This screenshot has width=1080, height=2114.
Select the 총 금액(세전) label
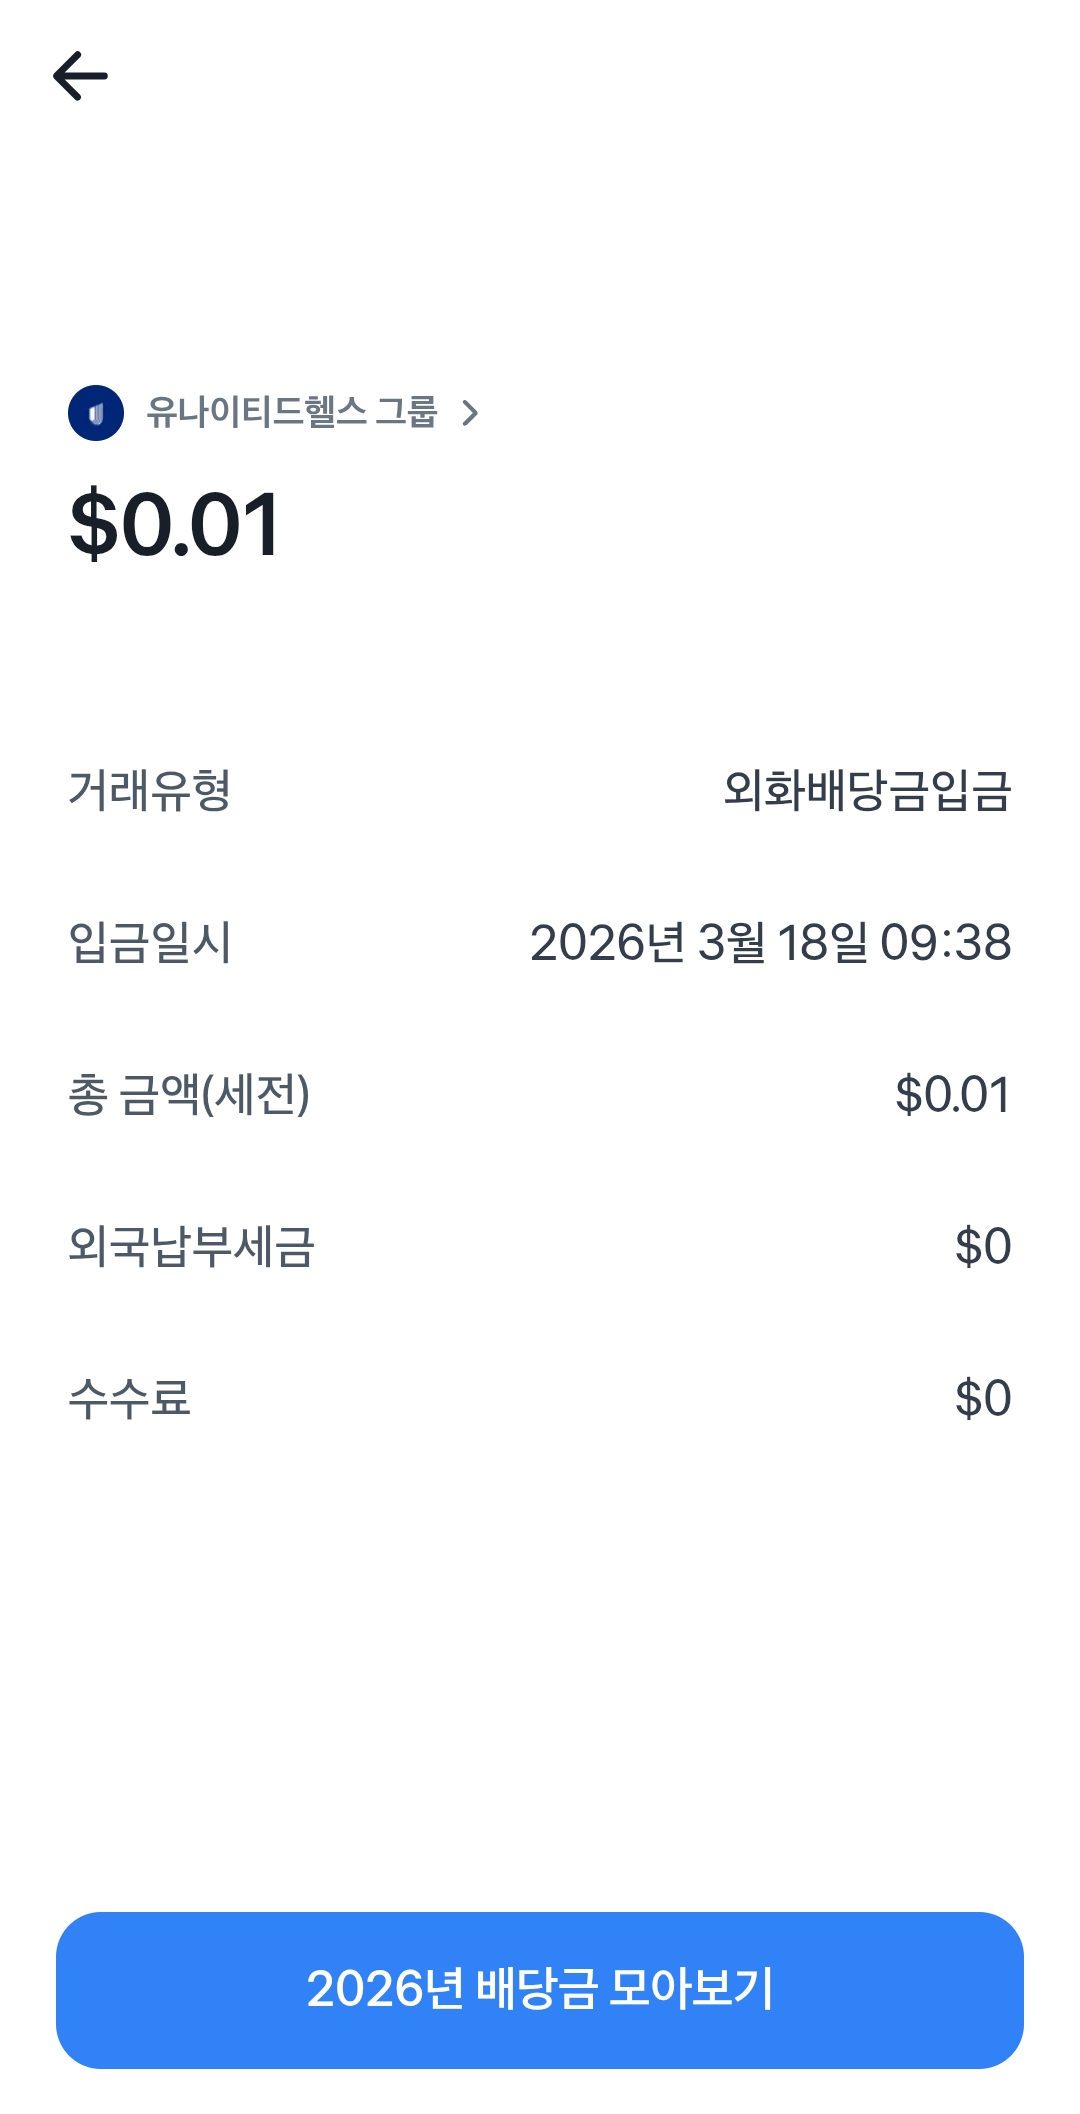pyautogui.click(x=189, y=1094)
